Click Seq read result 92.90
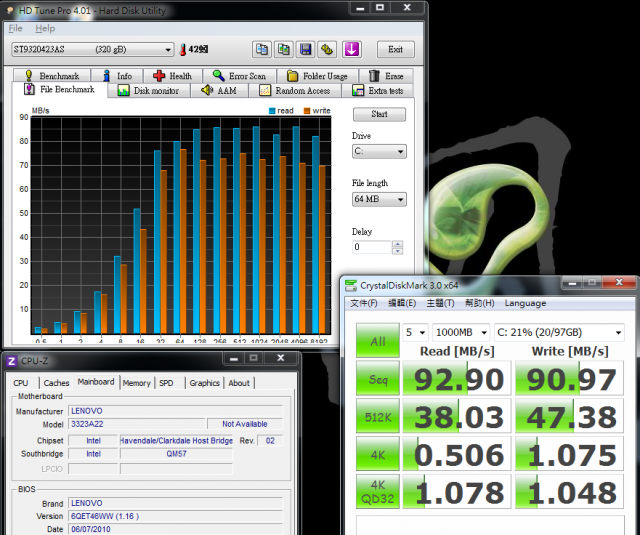 457,379
